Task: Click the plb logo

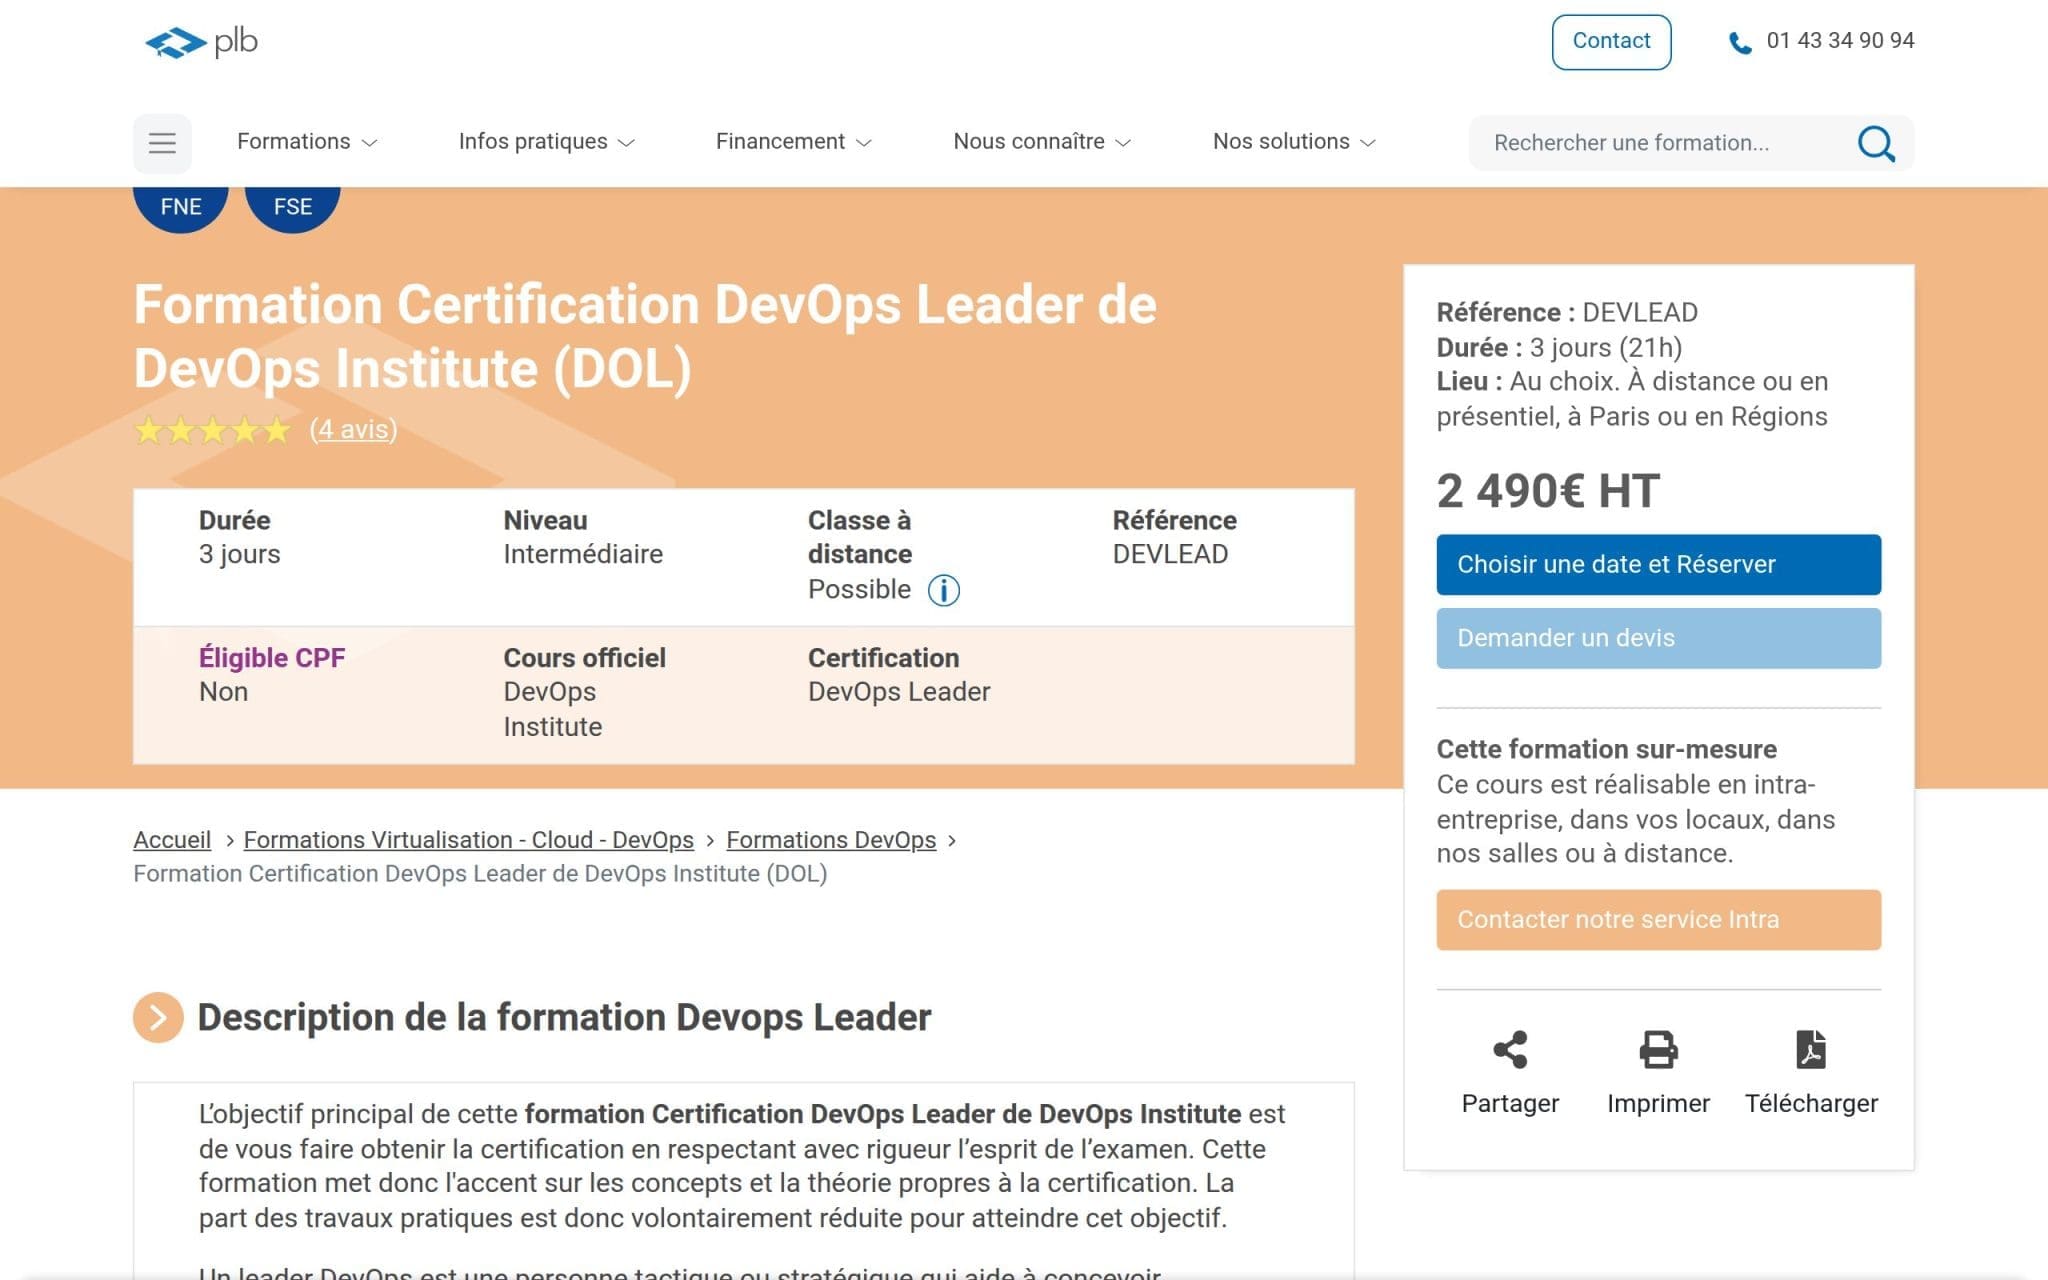Action: [199, 42]
